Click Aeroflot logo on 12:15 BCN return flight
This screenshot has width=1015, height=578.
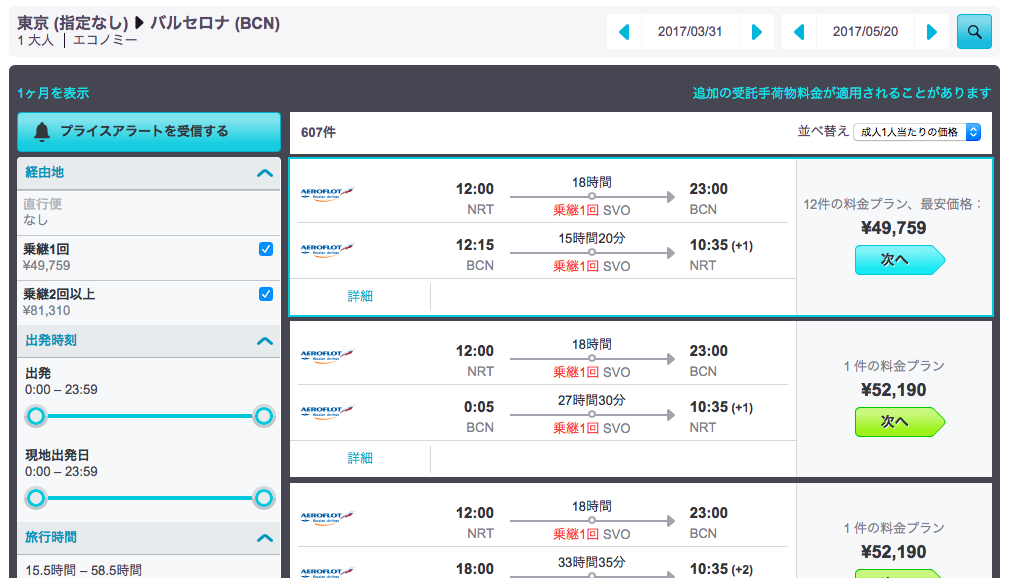coord(327,249)
